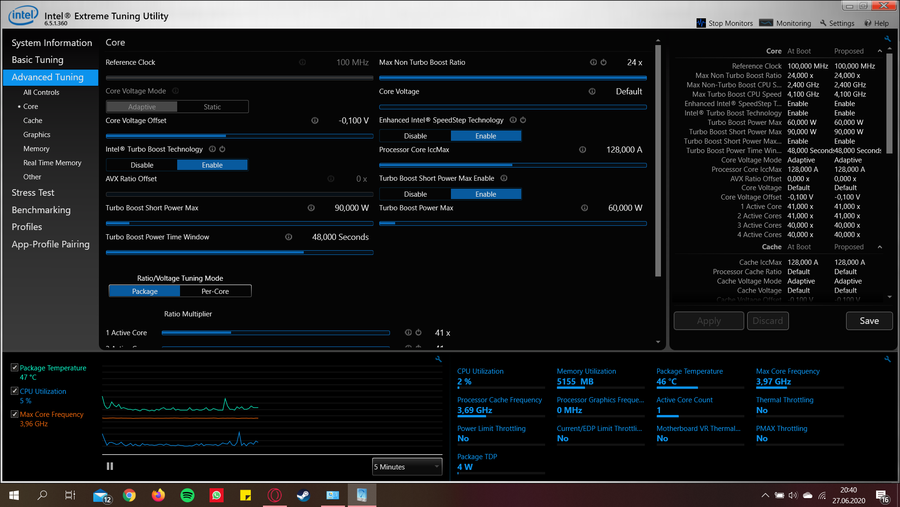Select Advanced Tuning
Screen dimensions: 900x507
(51, 77)
